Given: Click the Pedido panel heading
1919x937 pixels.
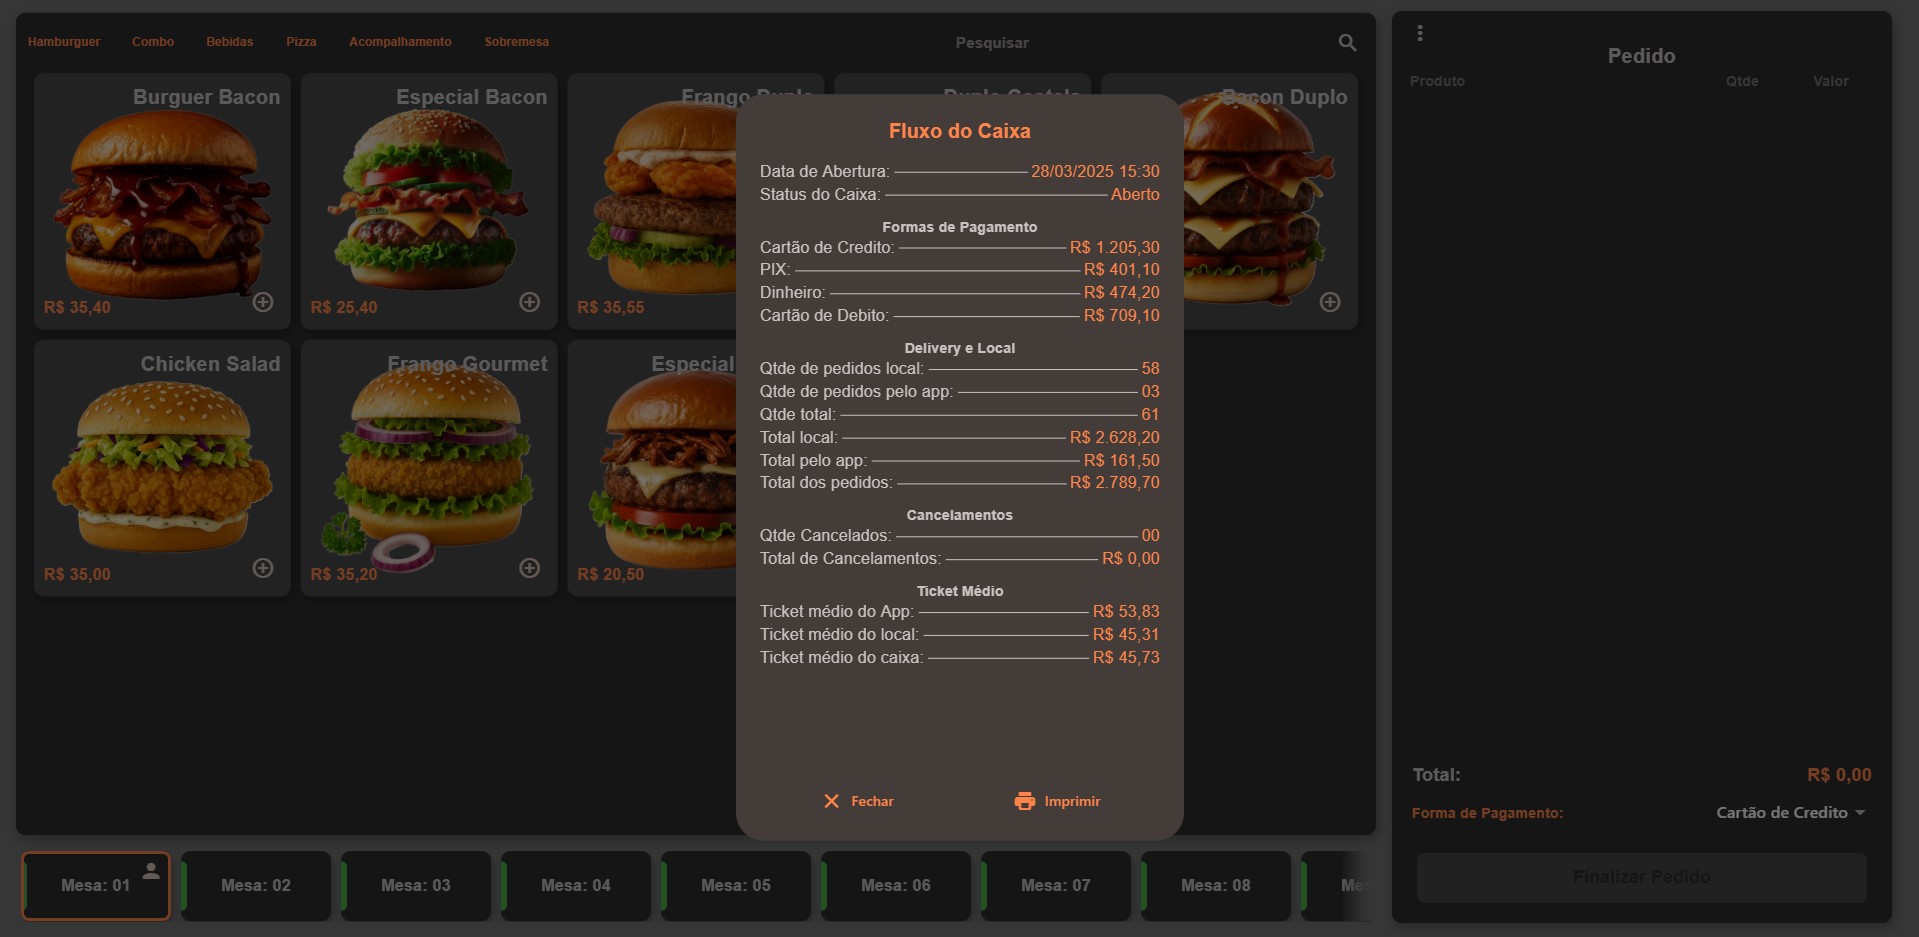Looking at the screenshot, I should click(1641, 56).
